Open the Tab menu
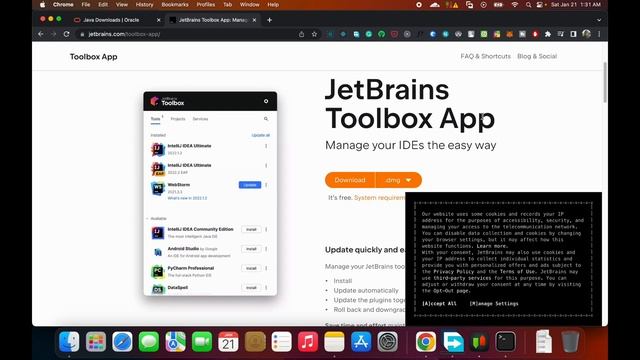 tap(227, 5)
